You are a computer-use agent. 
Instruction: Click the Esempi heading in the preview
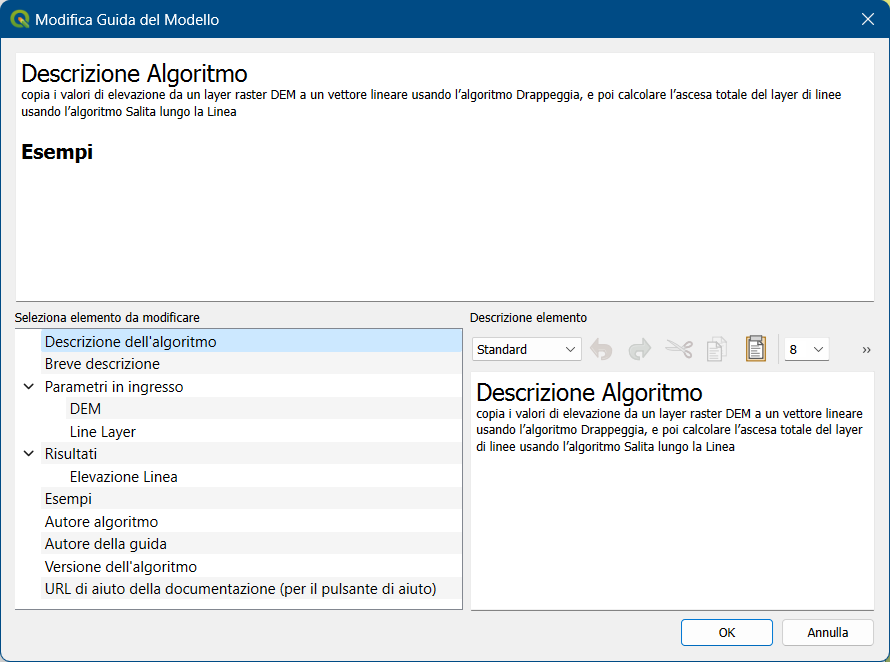click(x=57, y=152)
